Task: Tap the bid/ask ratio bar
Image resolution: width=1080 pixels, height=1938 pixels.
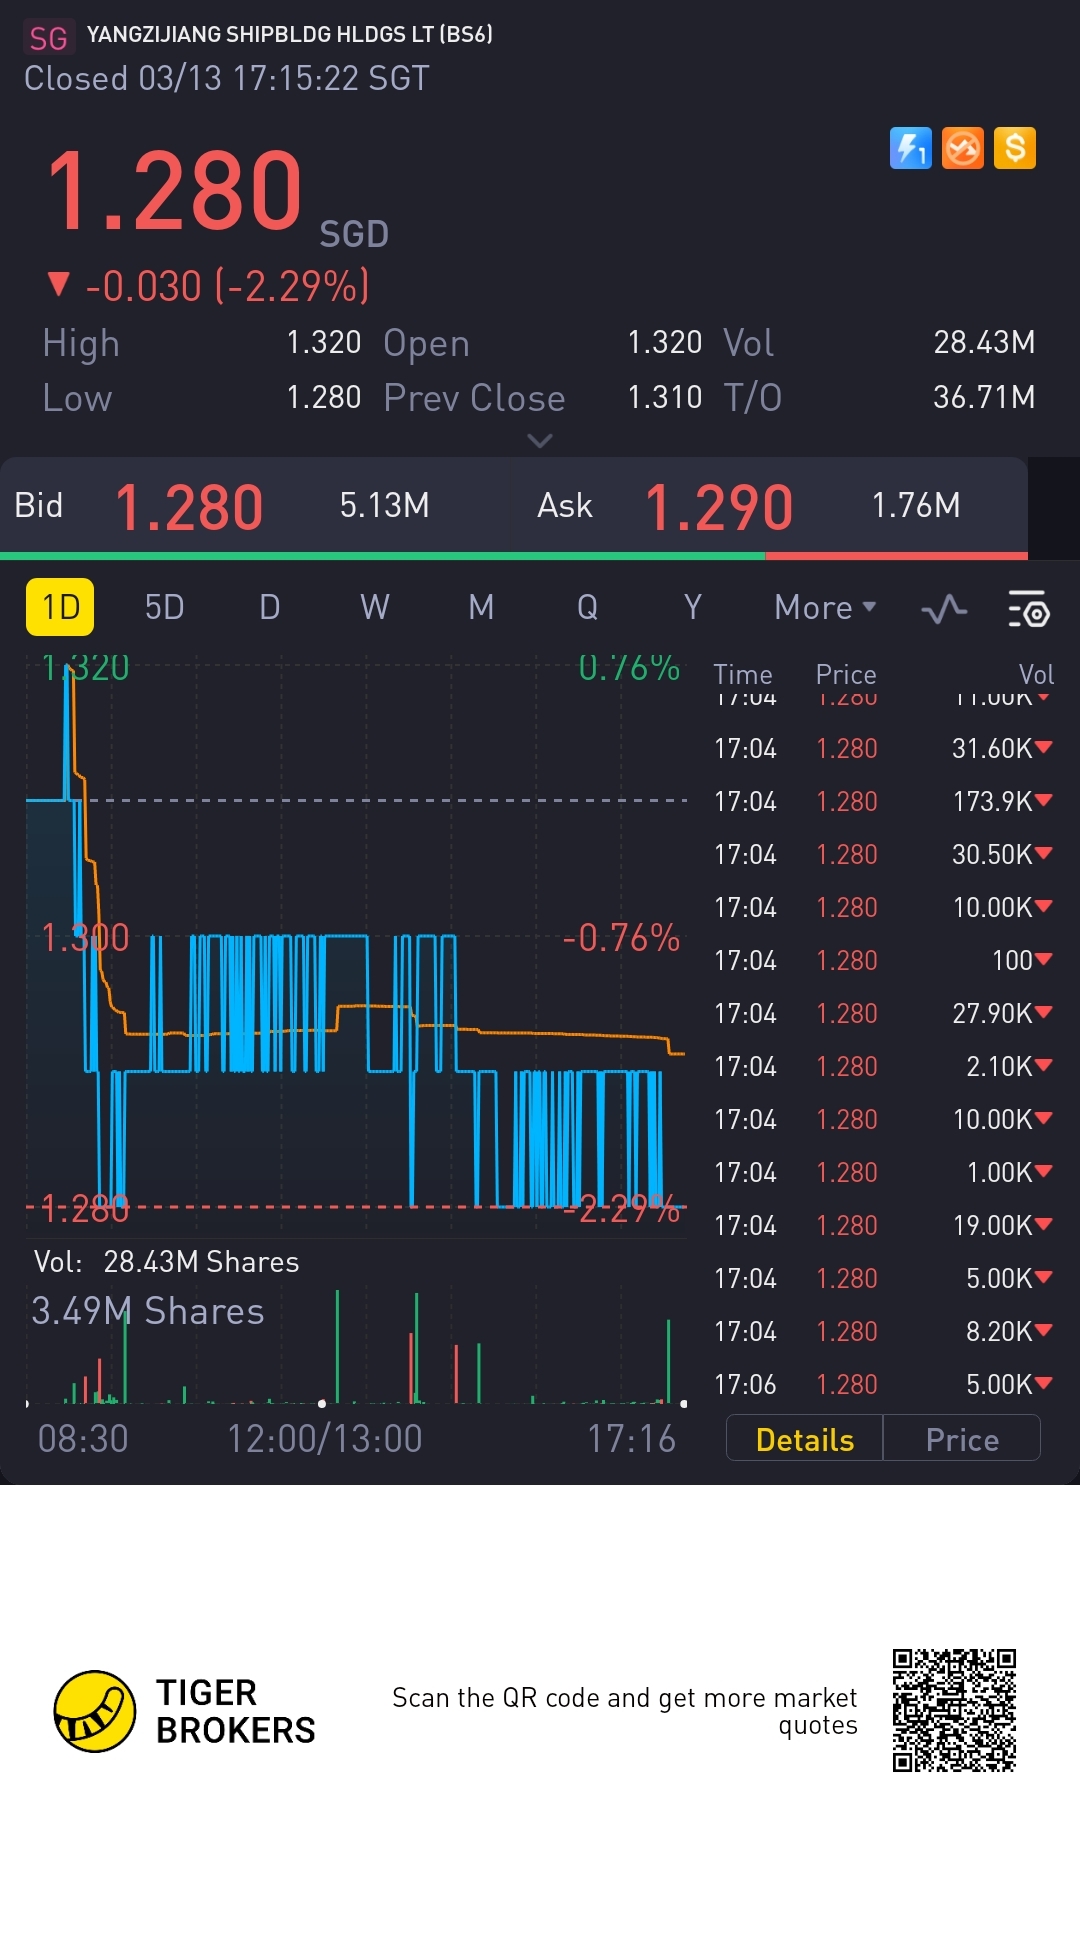Action: (514, 555)
